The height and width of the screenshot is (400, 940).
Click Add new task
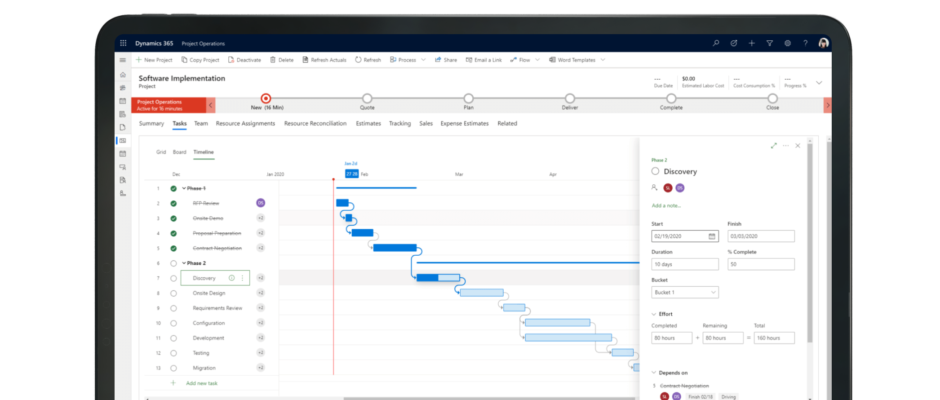pyautogui.click(x=201, y=383)
